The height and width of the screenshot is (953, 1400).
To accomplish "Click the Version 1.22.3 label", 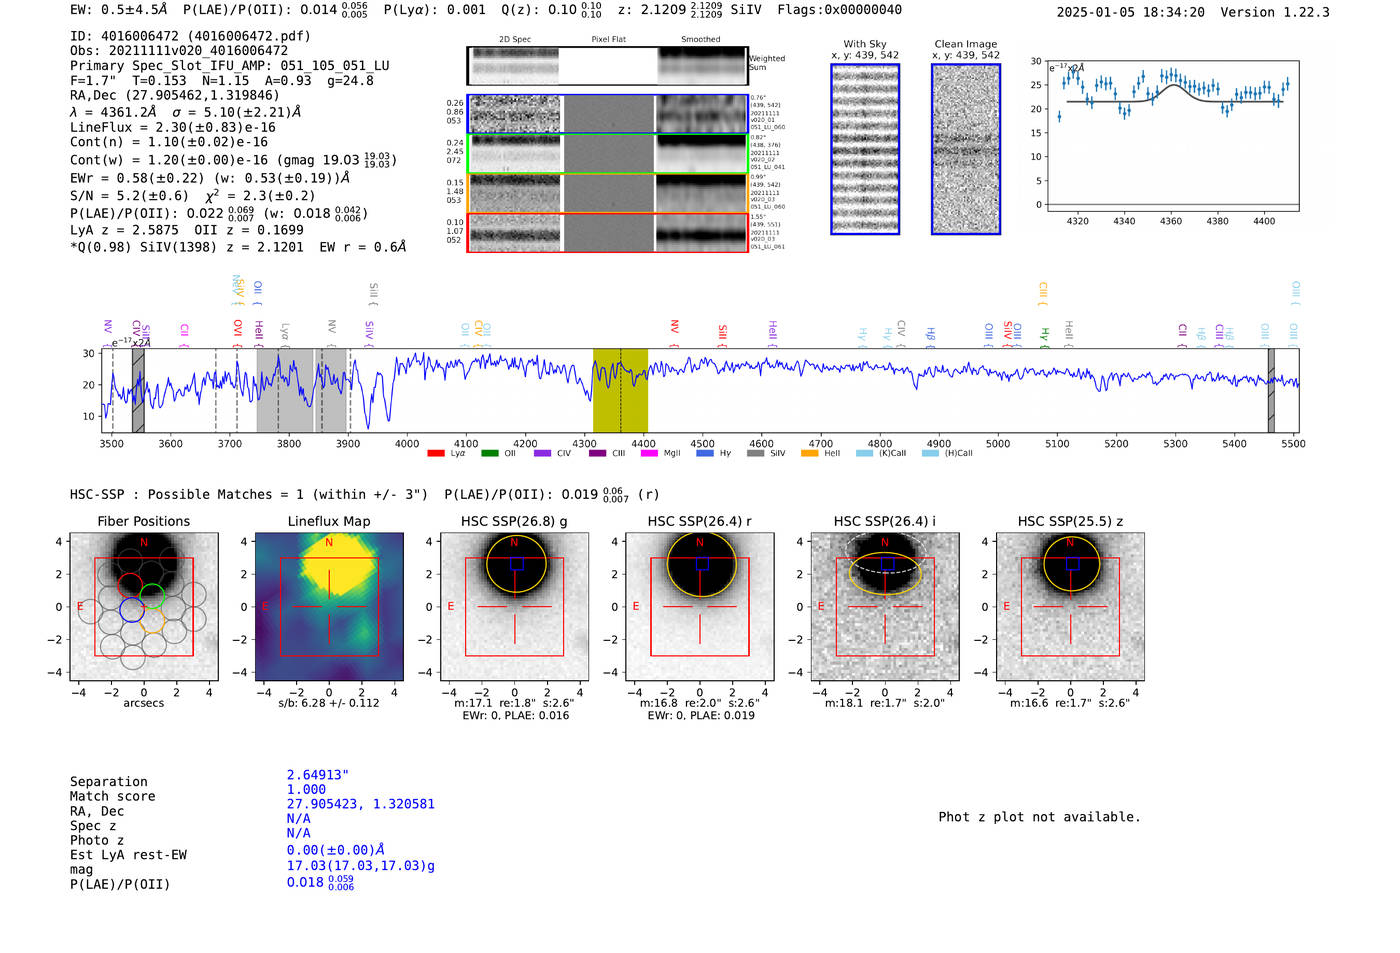I will pos(1275,12).
